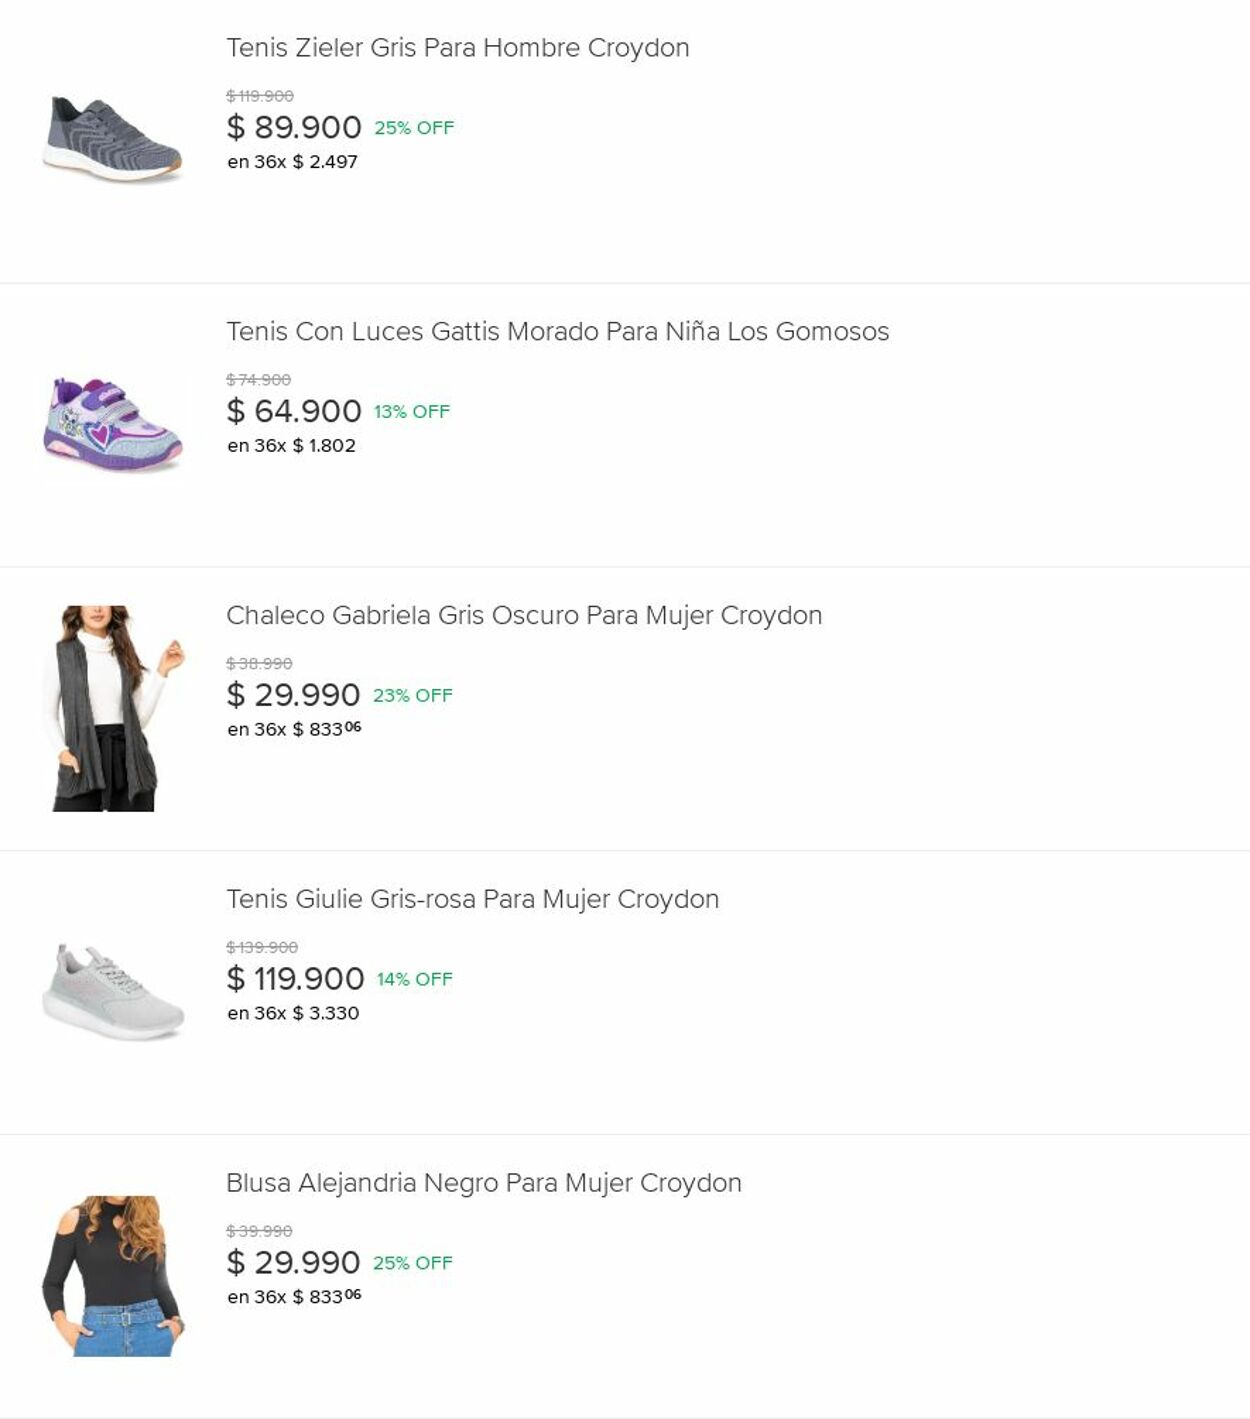Click the purple Gattis light-up shoe thumbnail
Image resolution: width=1250 pixels, height=1419 pixels.
(x=113, y=424)
